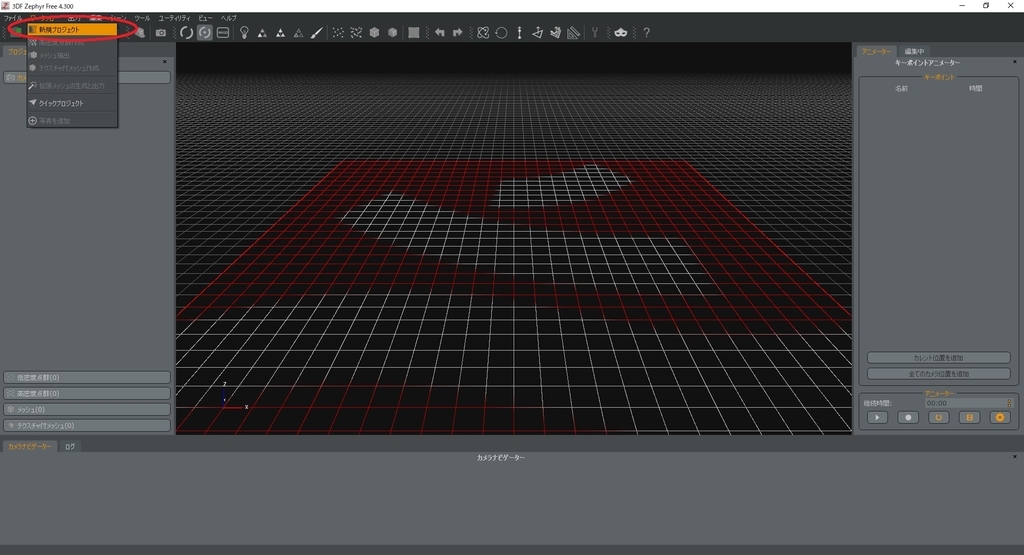Click the question mark help icon
Viewport: 1024px width, 555px height.
point(647,33)
